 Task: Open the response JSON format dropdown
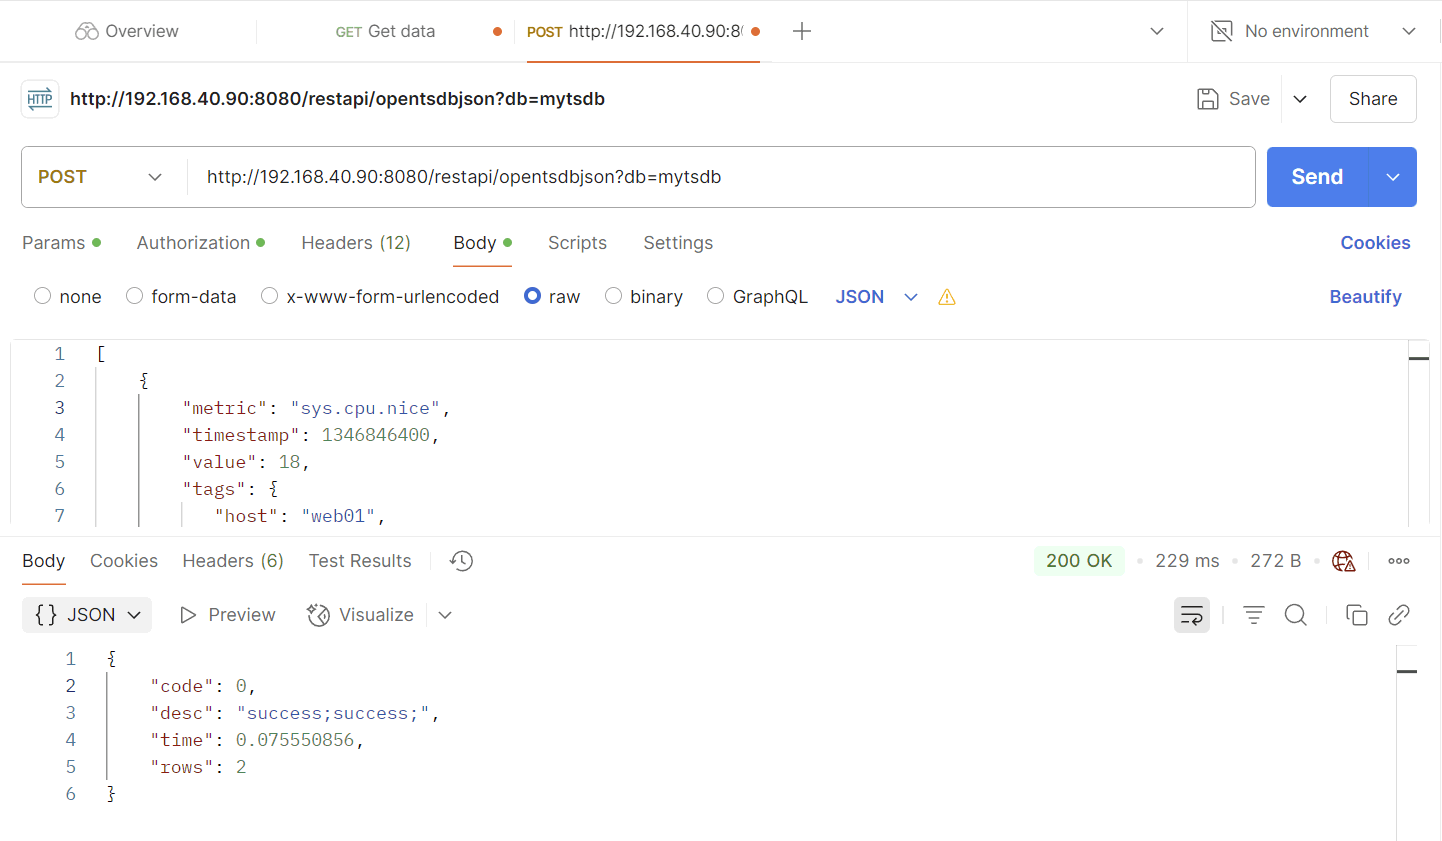87,615
